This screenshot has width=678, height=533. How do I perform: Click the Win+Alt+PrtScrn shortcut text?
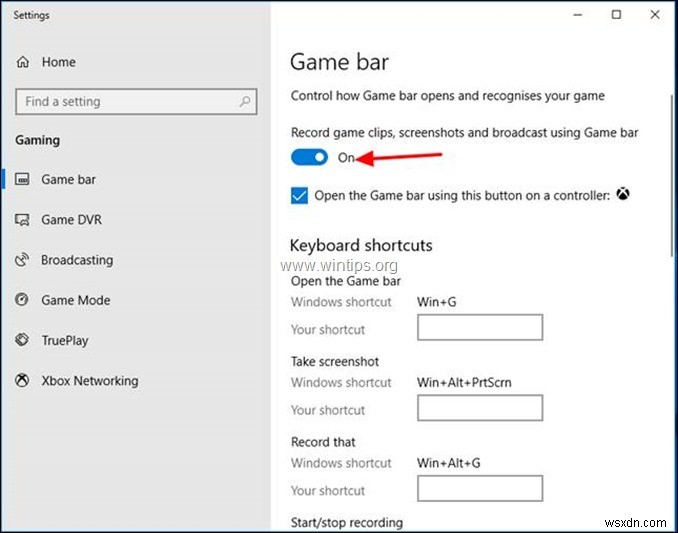click(x=464, y=383)
